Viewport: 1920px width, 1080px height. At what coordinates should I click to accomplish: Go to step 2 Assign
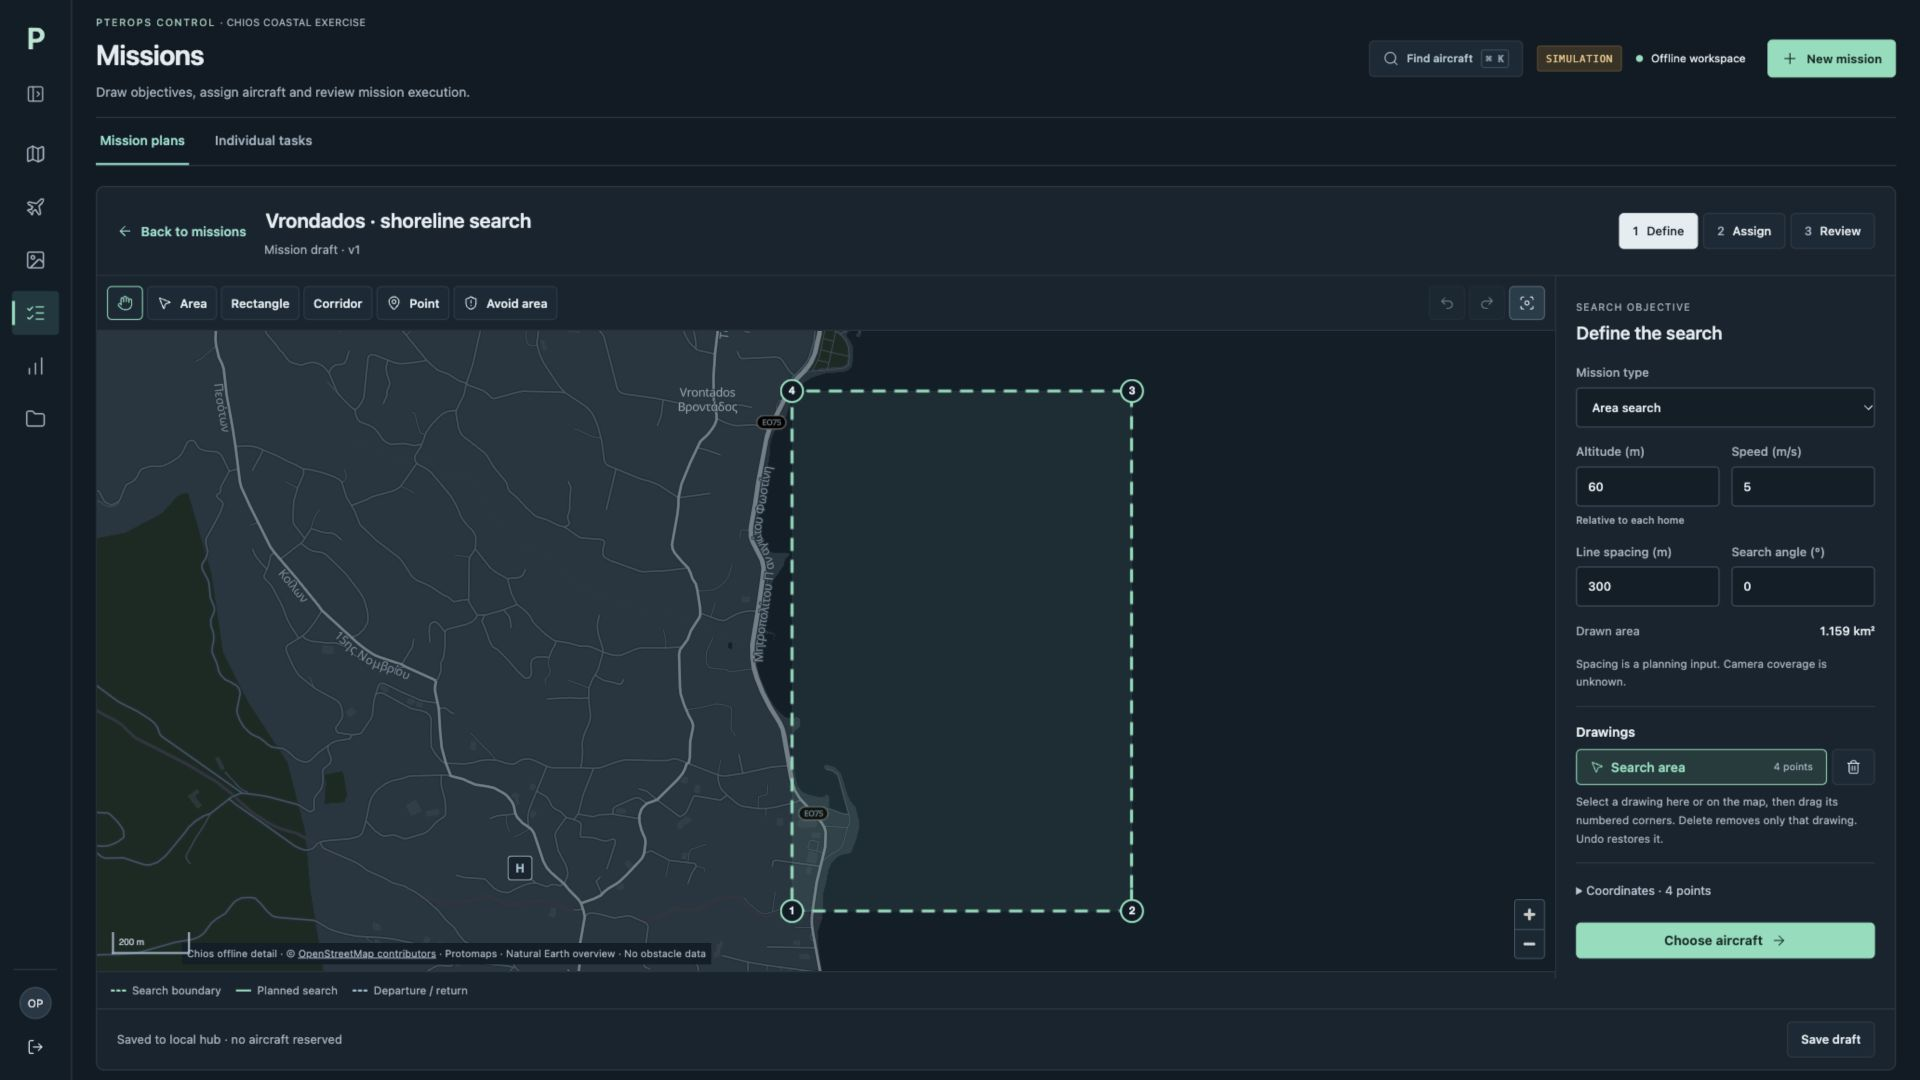point(1744,231)
